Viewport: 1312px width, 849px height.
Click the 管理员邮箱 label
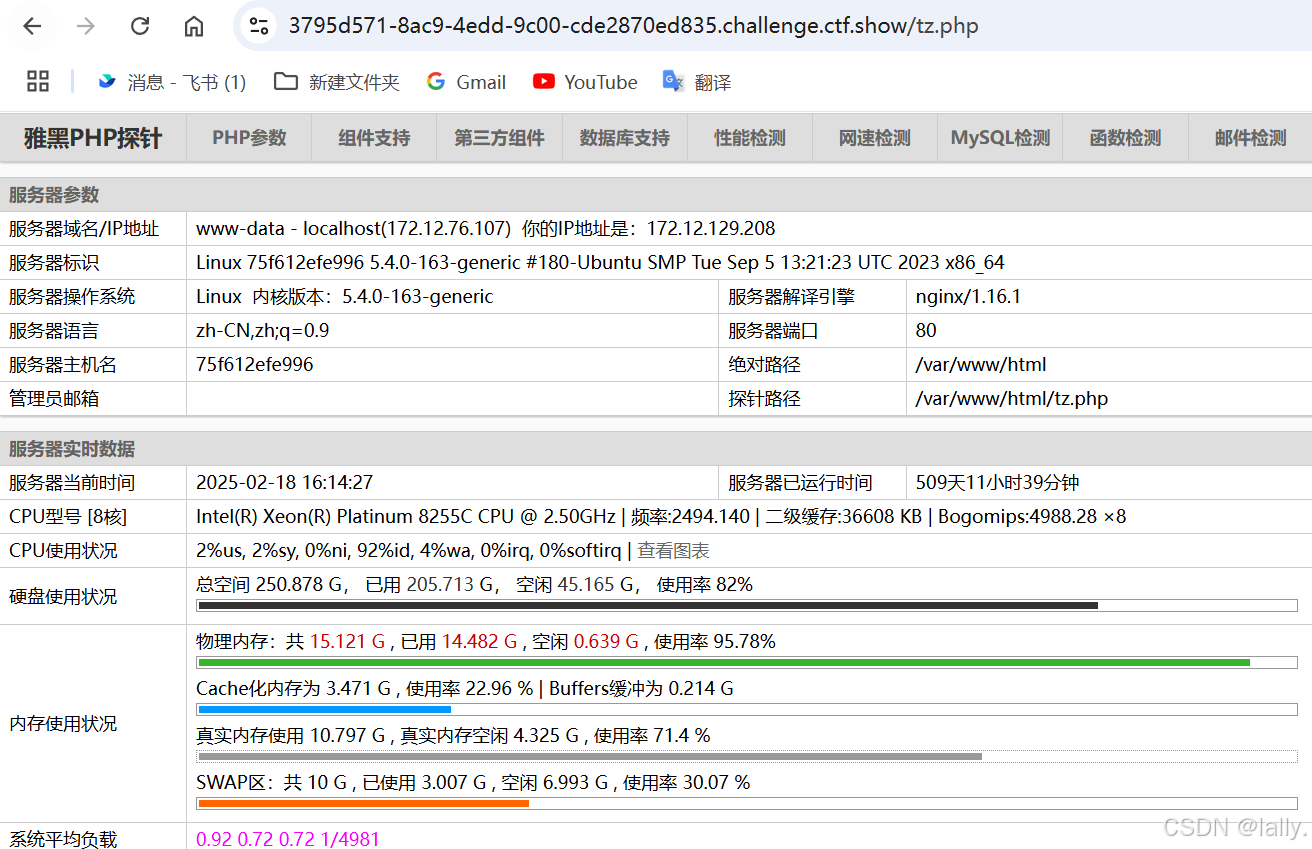[x=54, y=398]
